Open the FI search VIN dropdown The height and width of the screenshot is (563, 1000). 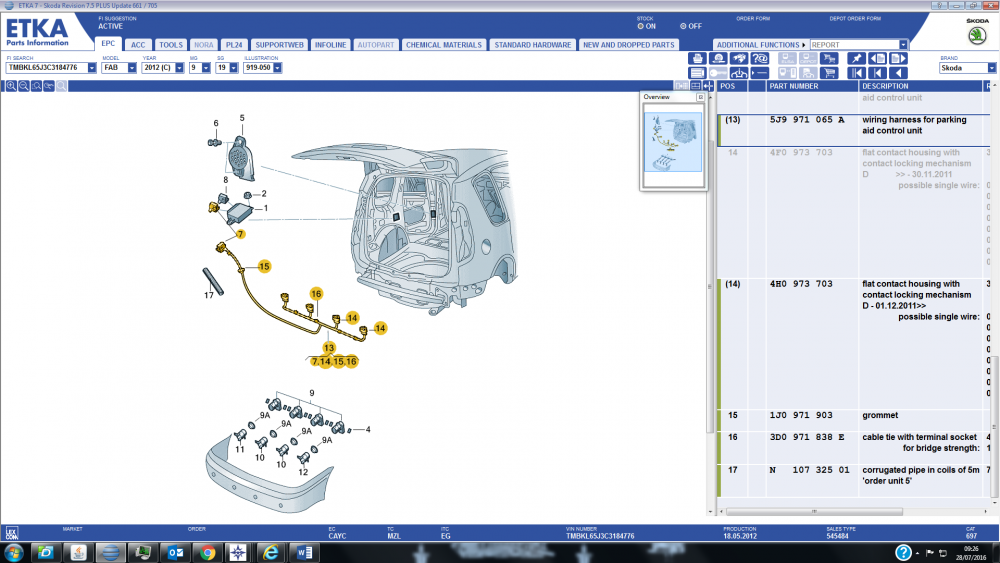click(x=92, y=68)
